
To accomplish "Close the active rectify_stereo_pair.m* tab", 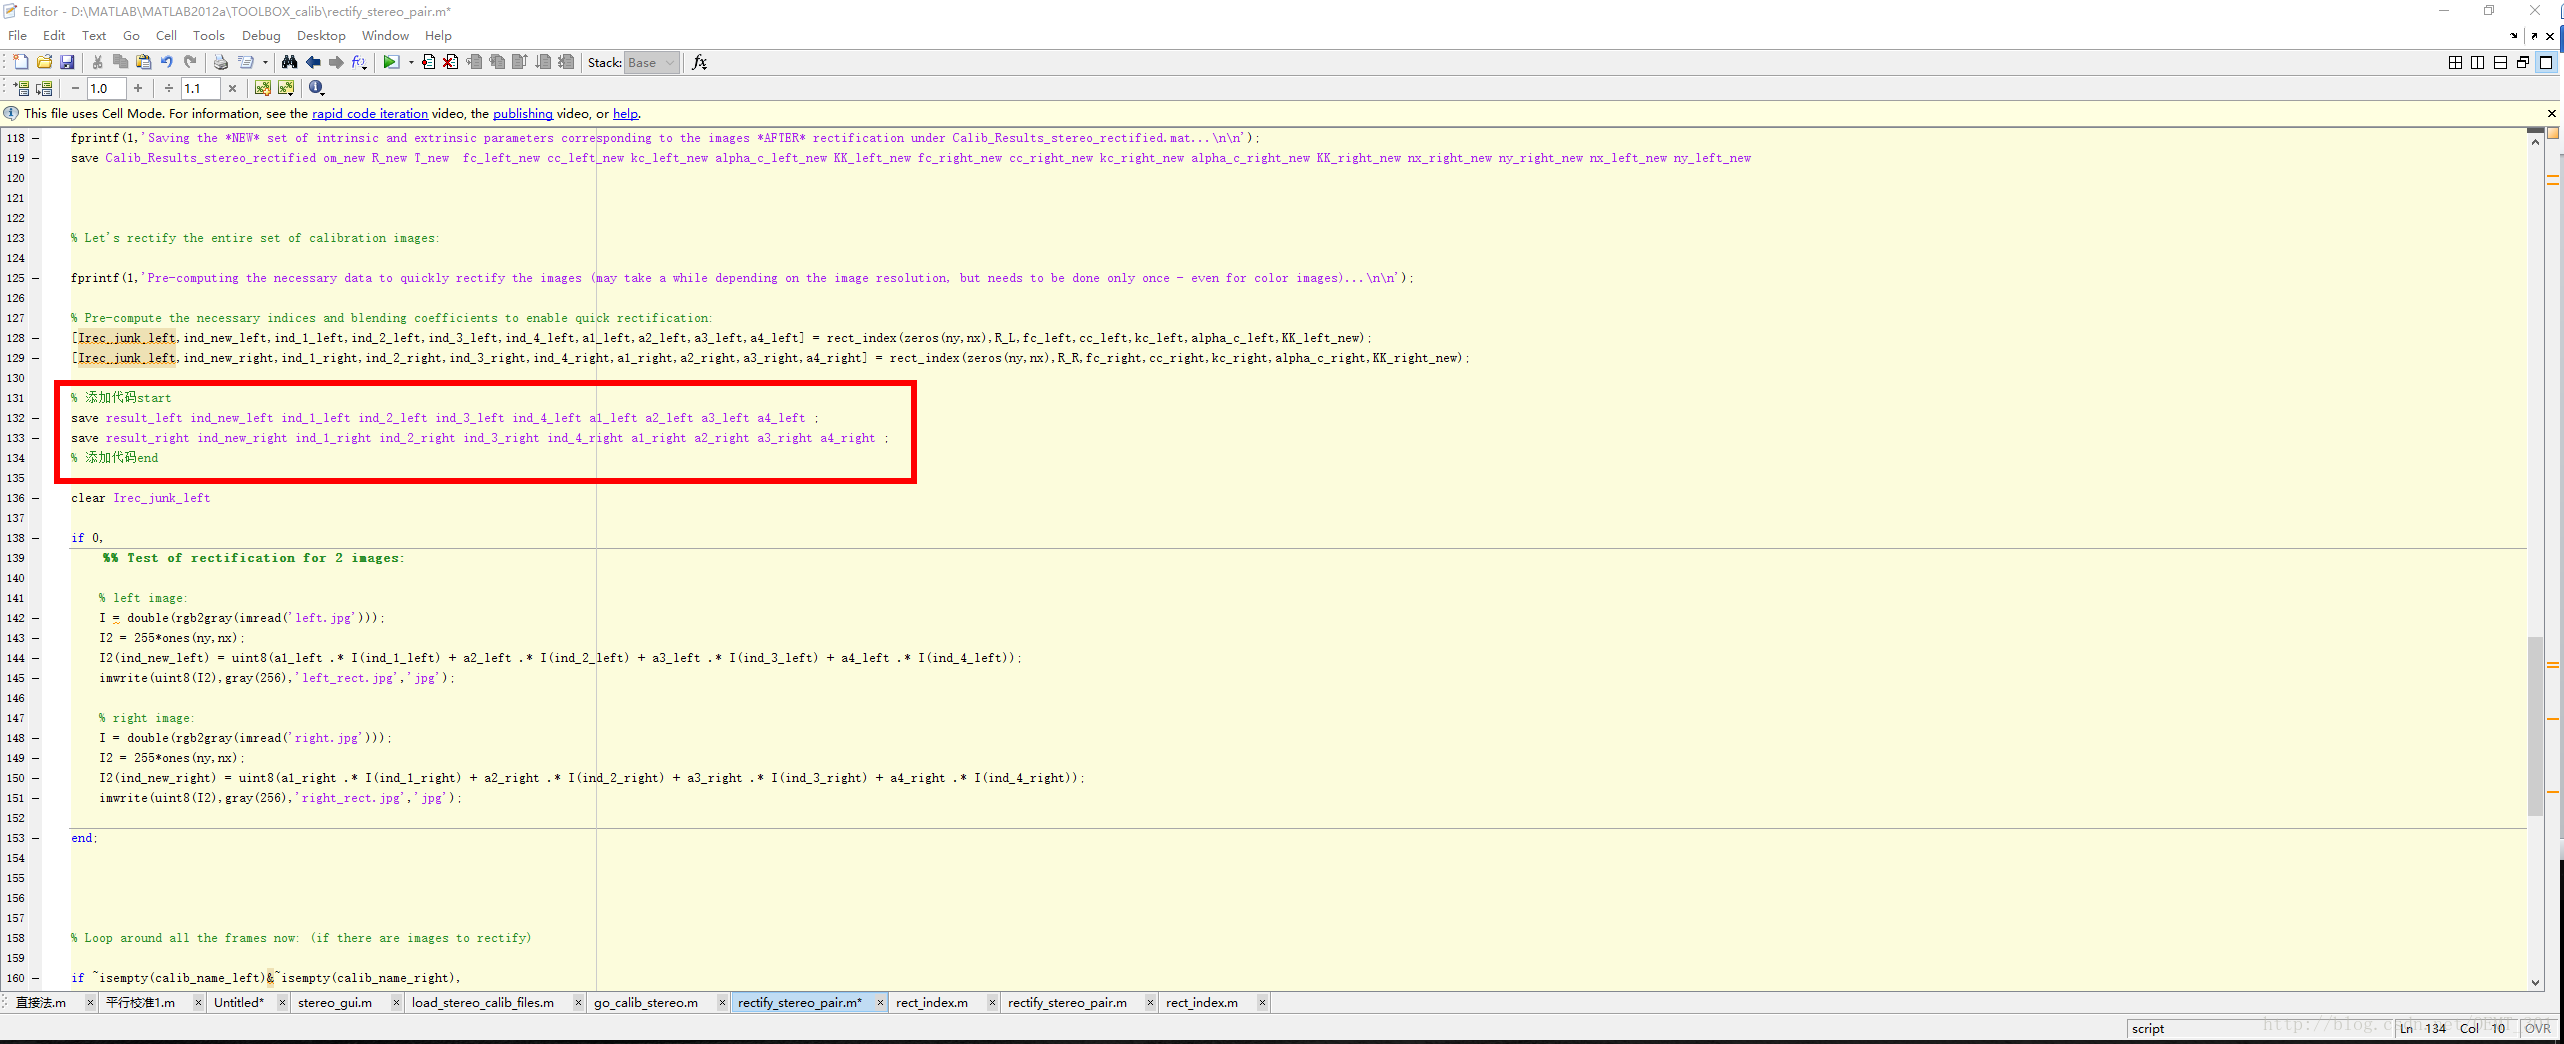I will 880,1002.
